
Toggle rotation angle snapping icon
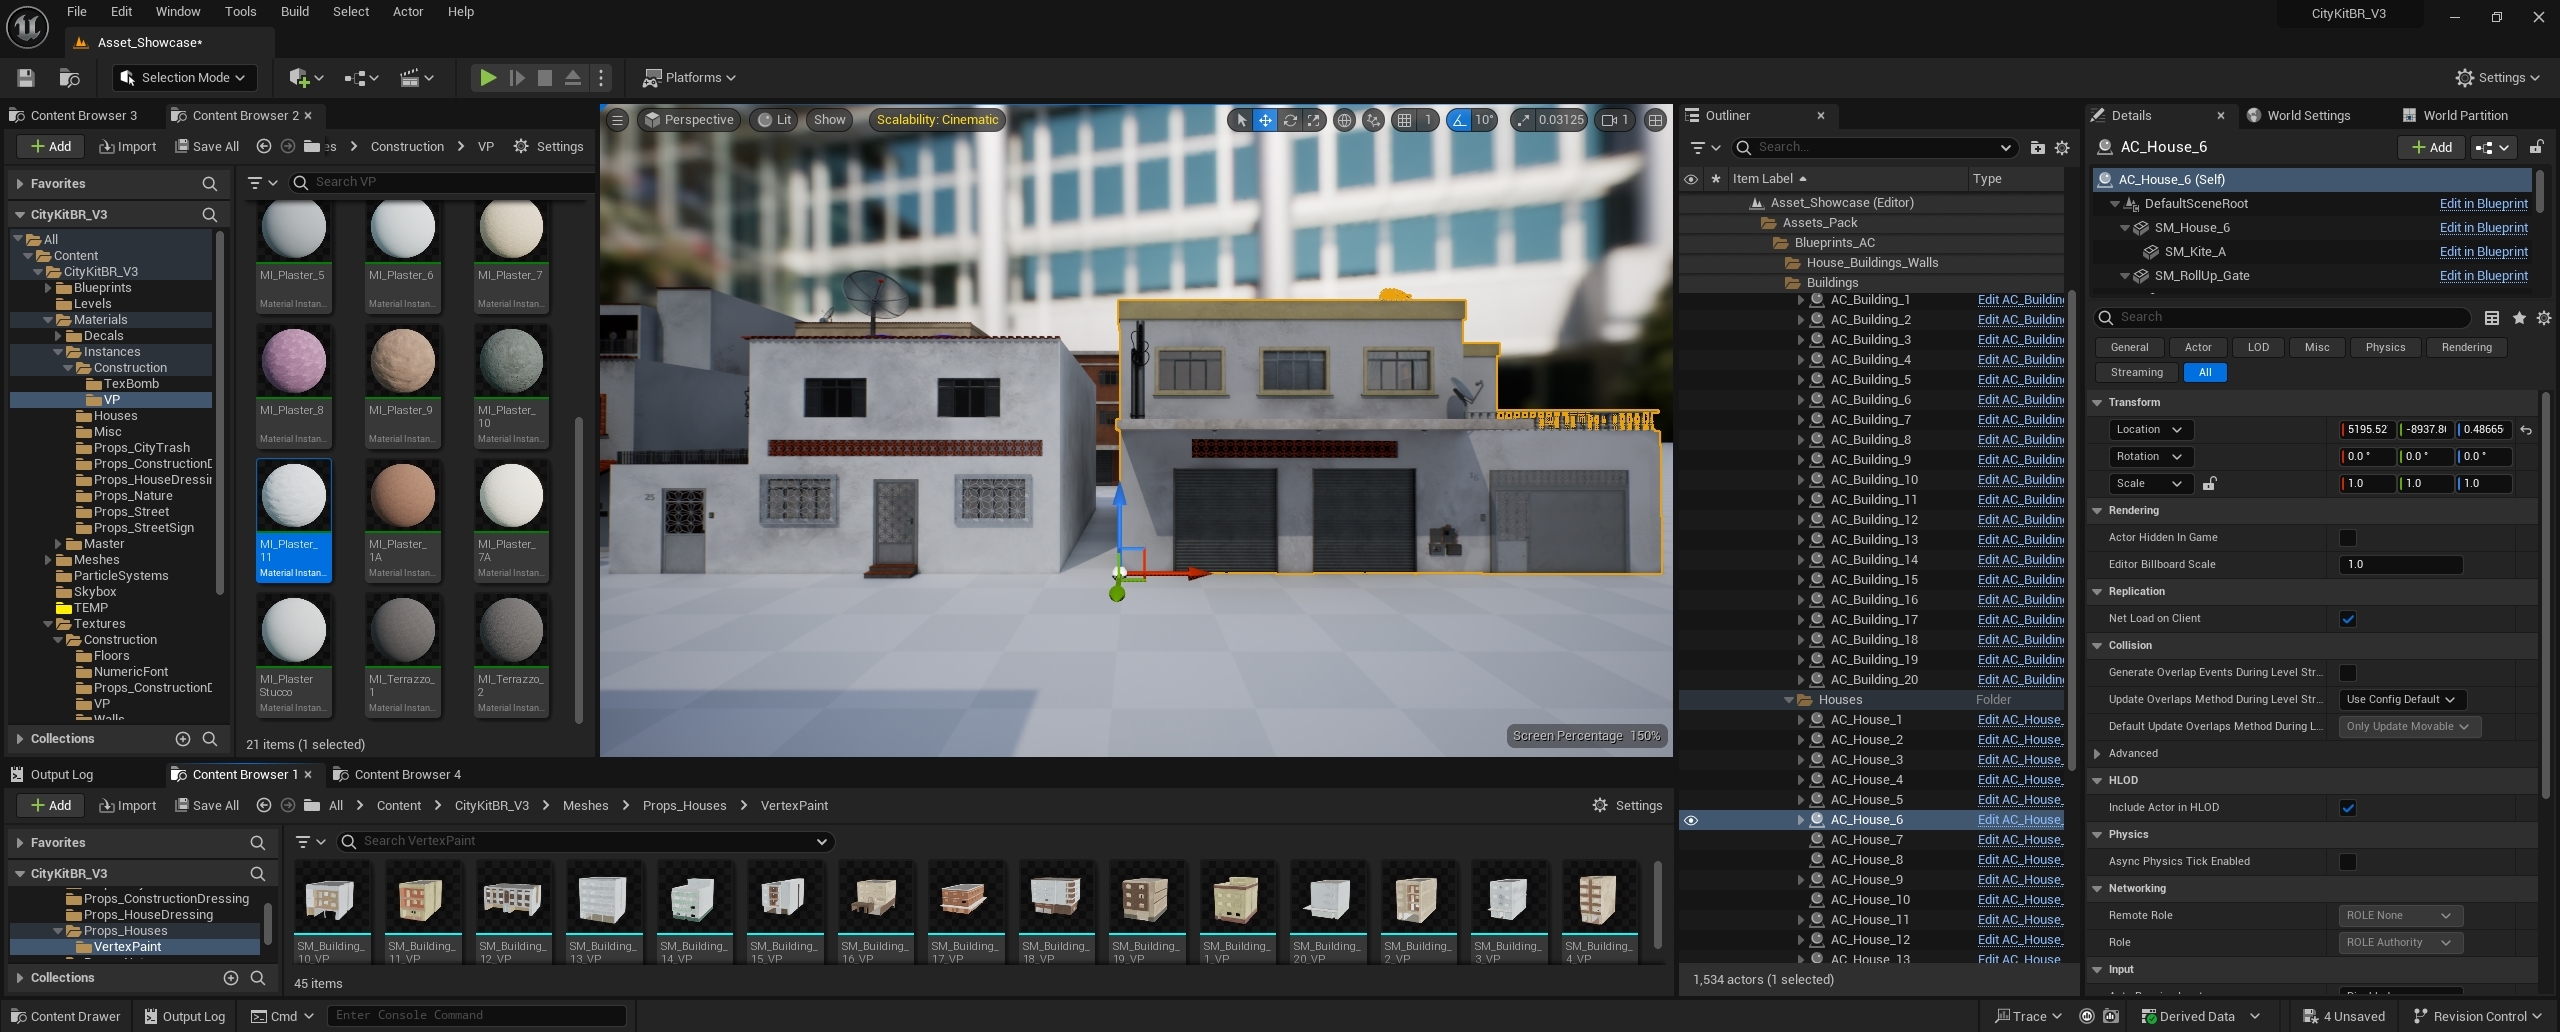(1459, 120)
